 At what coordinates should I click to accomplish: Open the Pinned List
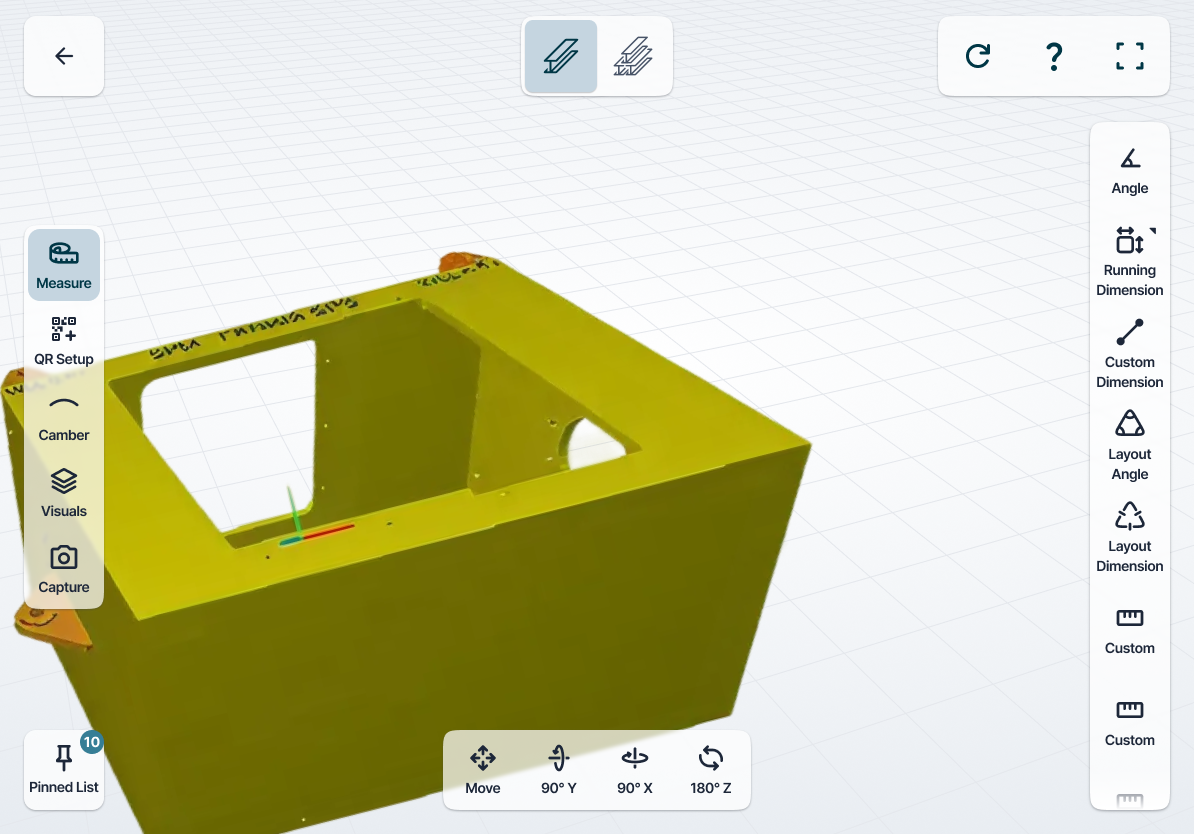point(64,770)
